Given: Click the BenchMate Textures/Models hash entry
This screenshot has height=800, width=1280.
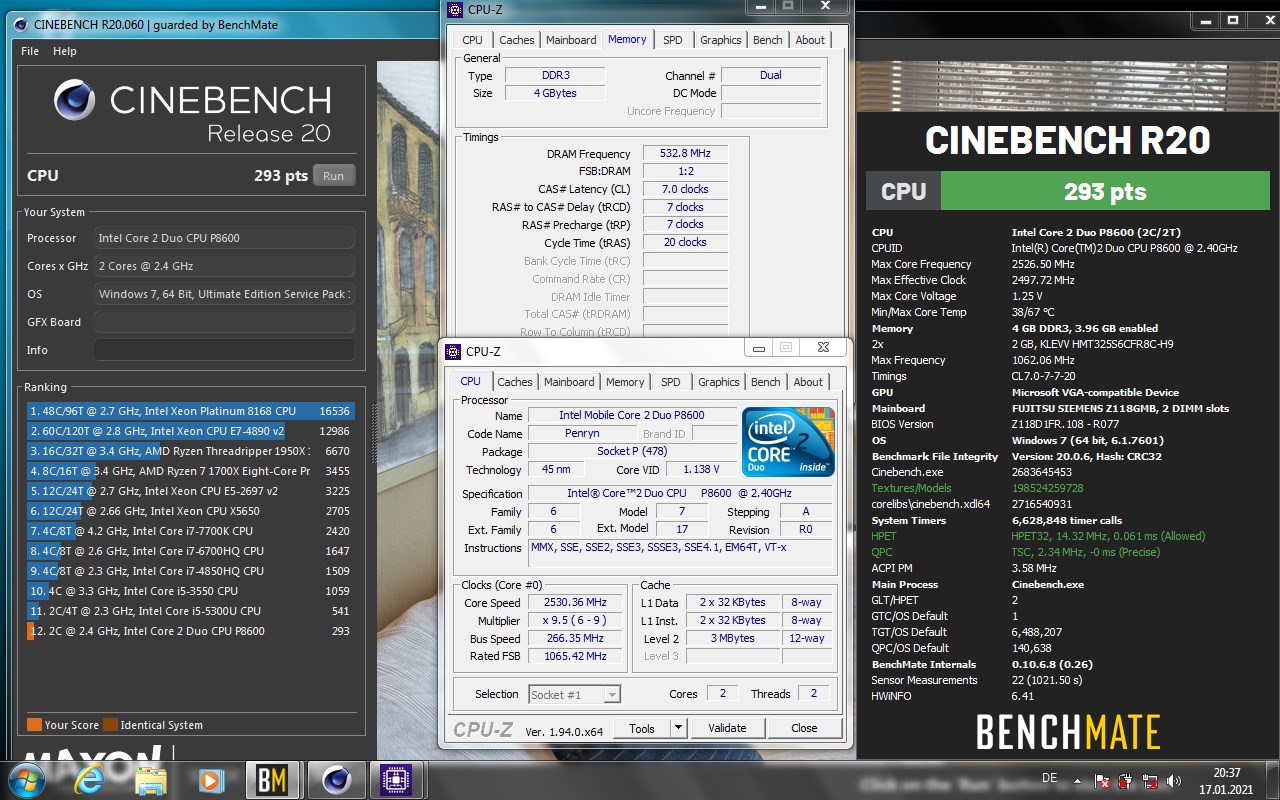Looking at the screenshot, I should click(x=1069, y=488).
